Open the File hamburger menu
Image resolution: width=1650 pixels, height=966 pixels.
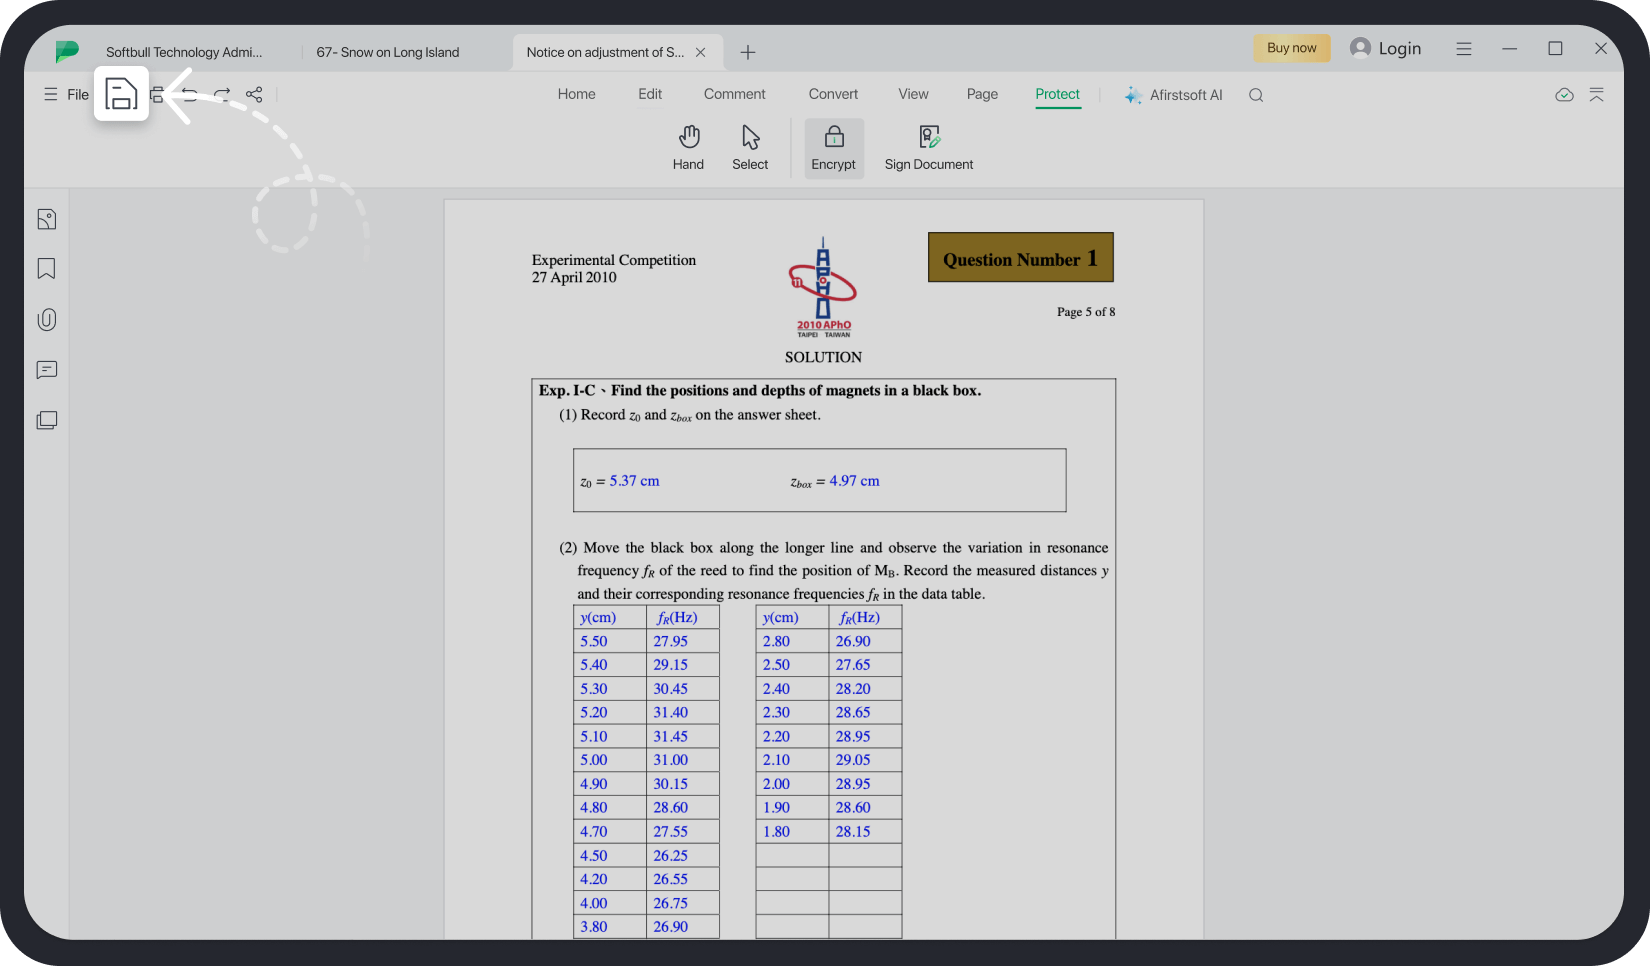click(x=66, y=94)
